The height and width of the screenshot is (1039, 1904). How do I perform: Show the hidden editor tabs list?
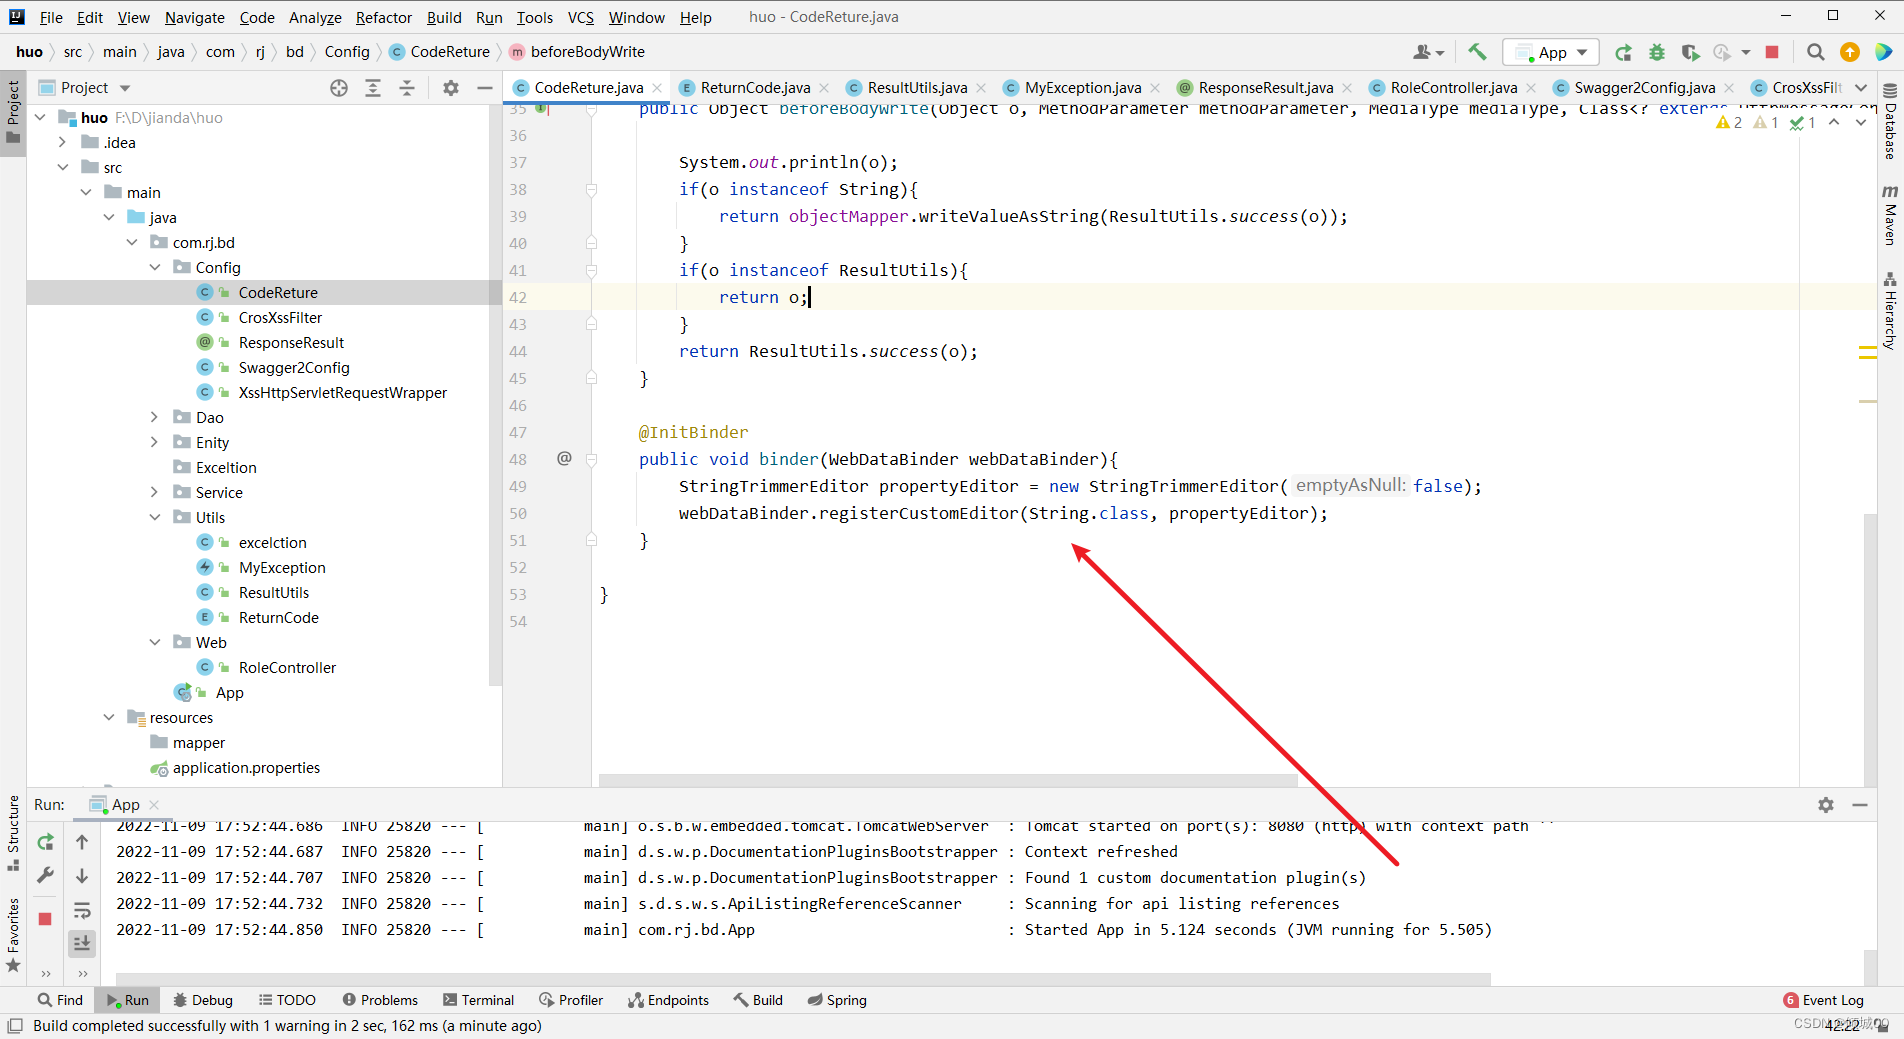pos(1860,88)
